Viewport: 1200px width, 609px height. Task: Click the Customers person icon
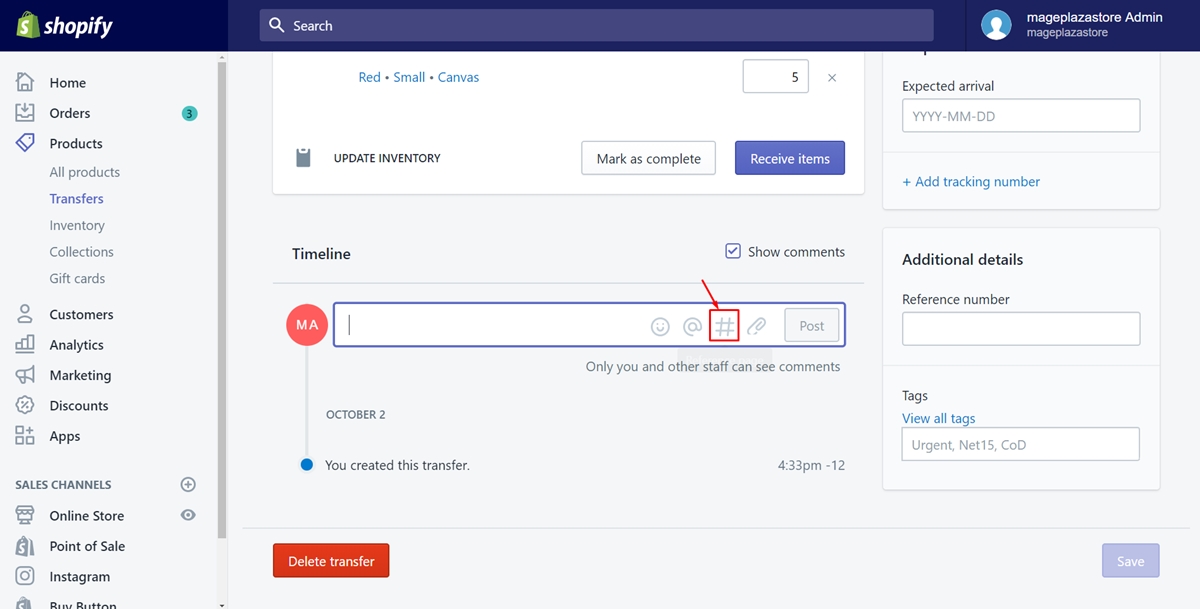(25, 314)
